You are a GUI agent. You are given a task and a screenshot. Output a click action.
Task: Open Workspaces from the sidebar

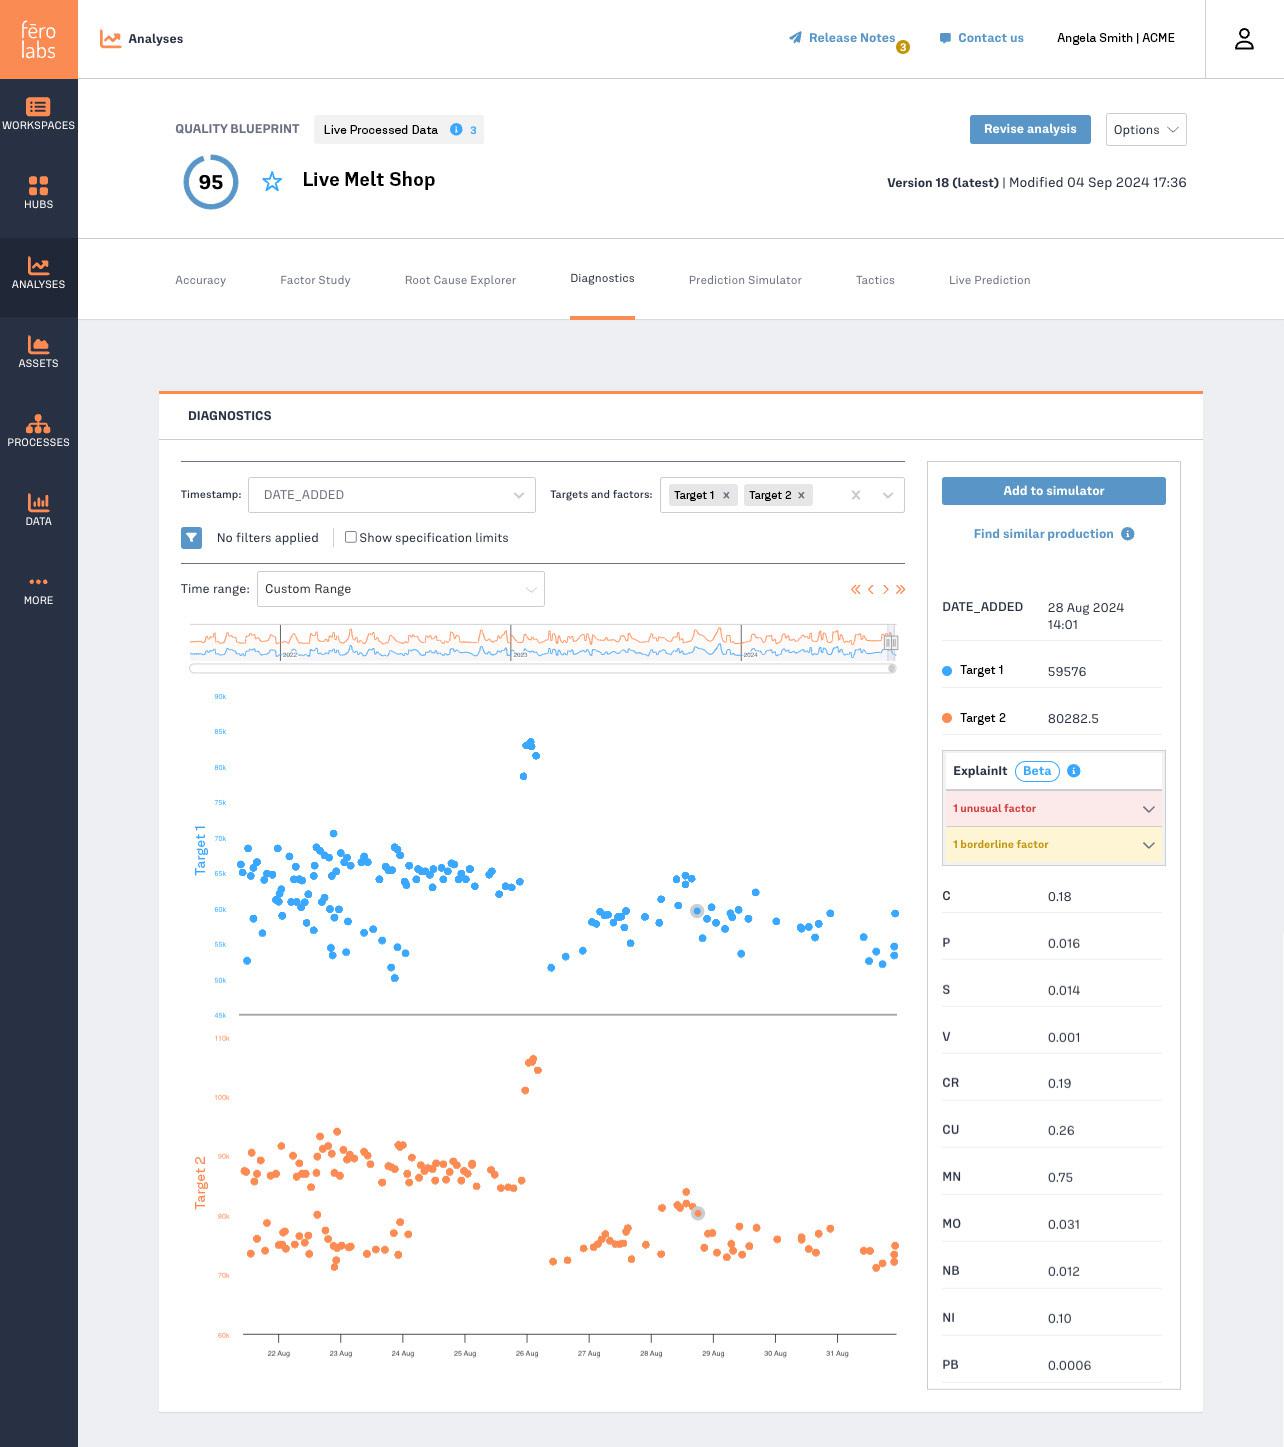coord(38,113)
